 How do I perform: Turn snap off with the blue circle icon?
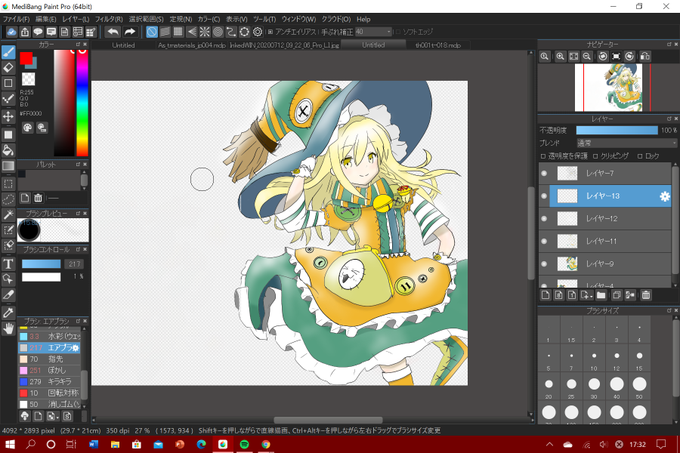[x=152, y=32]
